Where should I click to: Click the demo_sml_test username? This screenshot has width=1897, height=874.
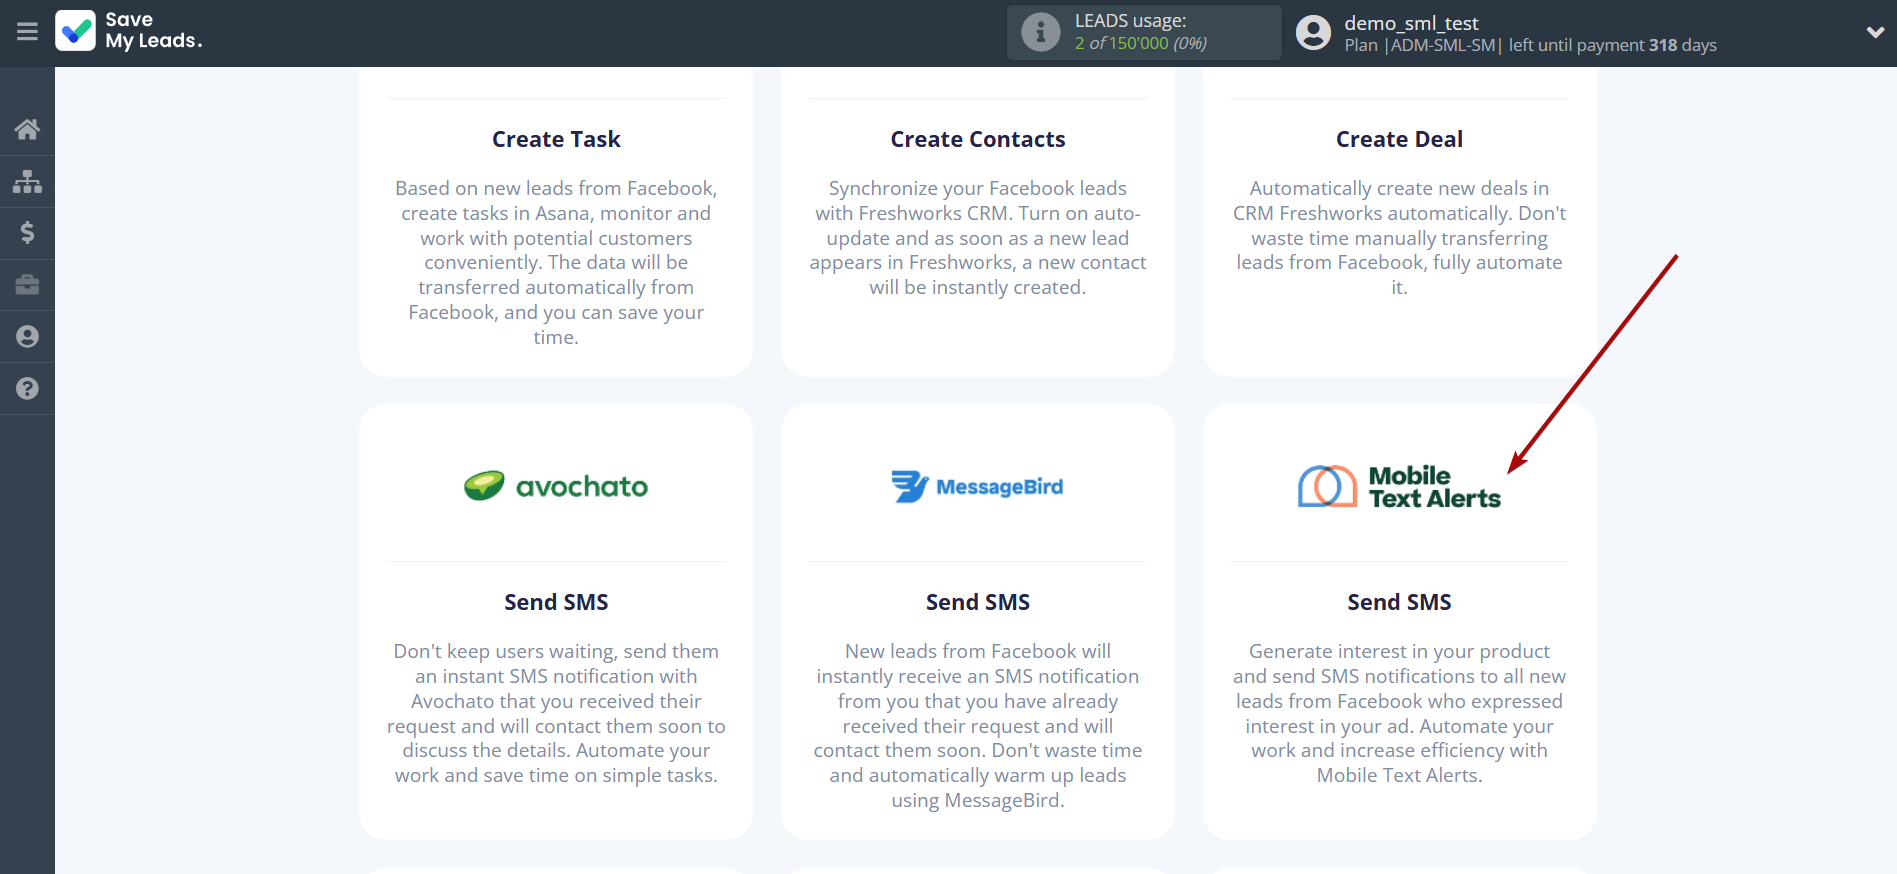click(1411, 23)
